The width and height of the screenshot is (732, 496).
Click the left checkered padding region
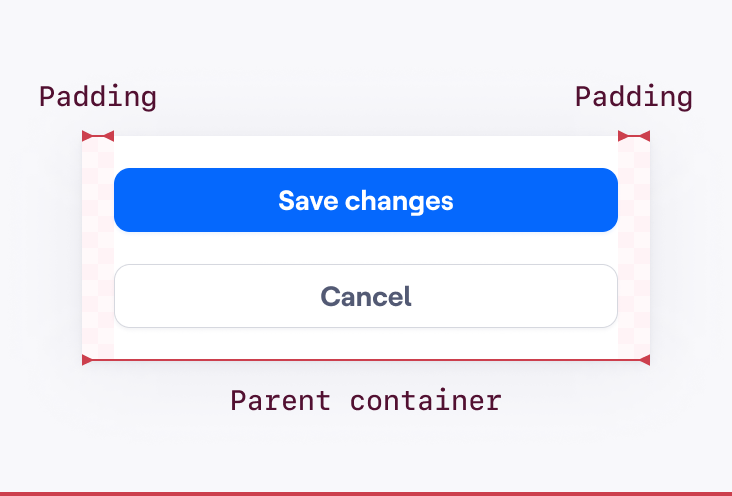[x=98, y=248]
